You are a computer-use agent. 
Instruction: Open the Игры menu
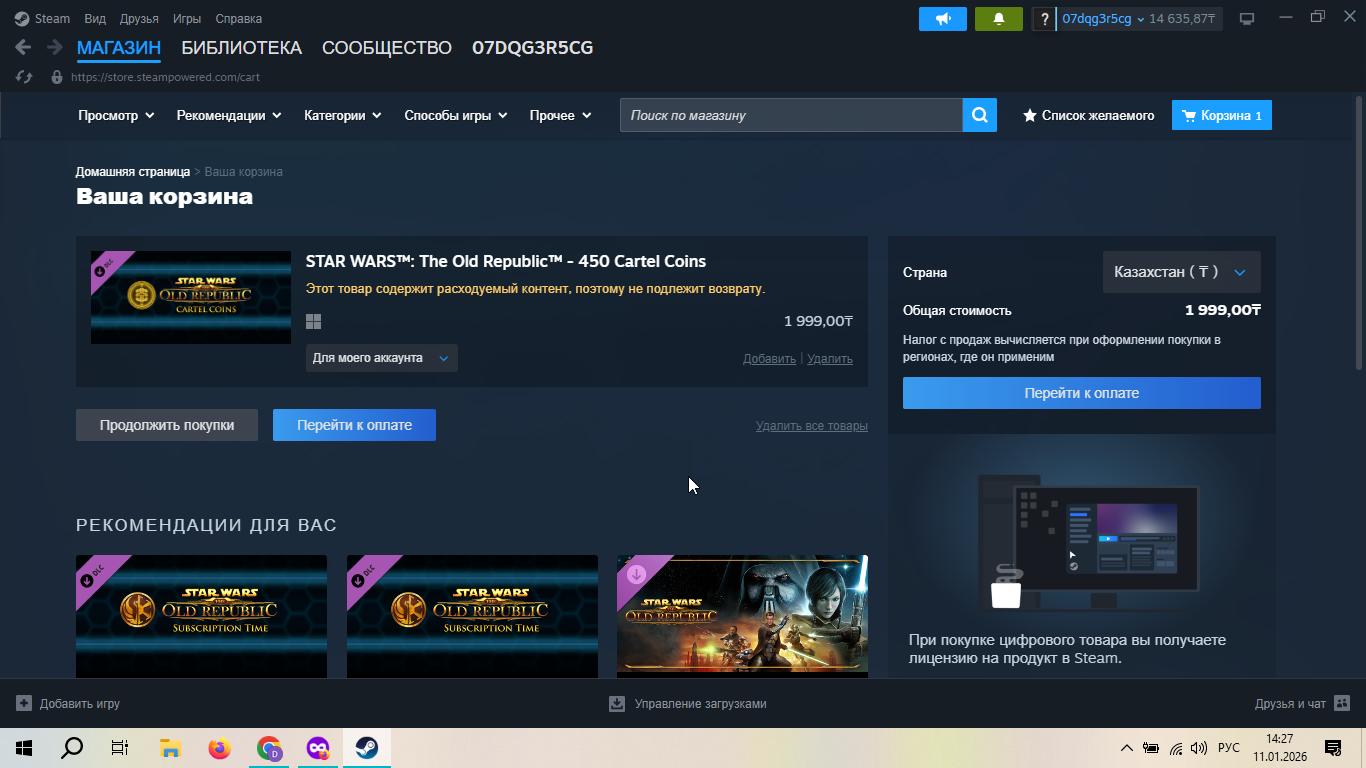pyautogui.click(x=187, y=19)
